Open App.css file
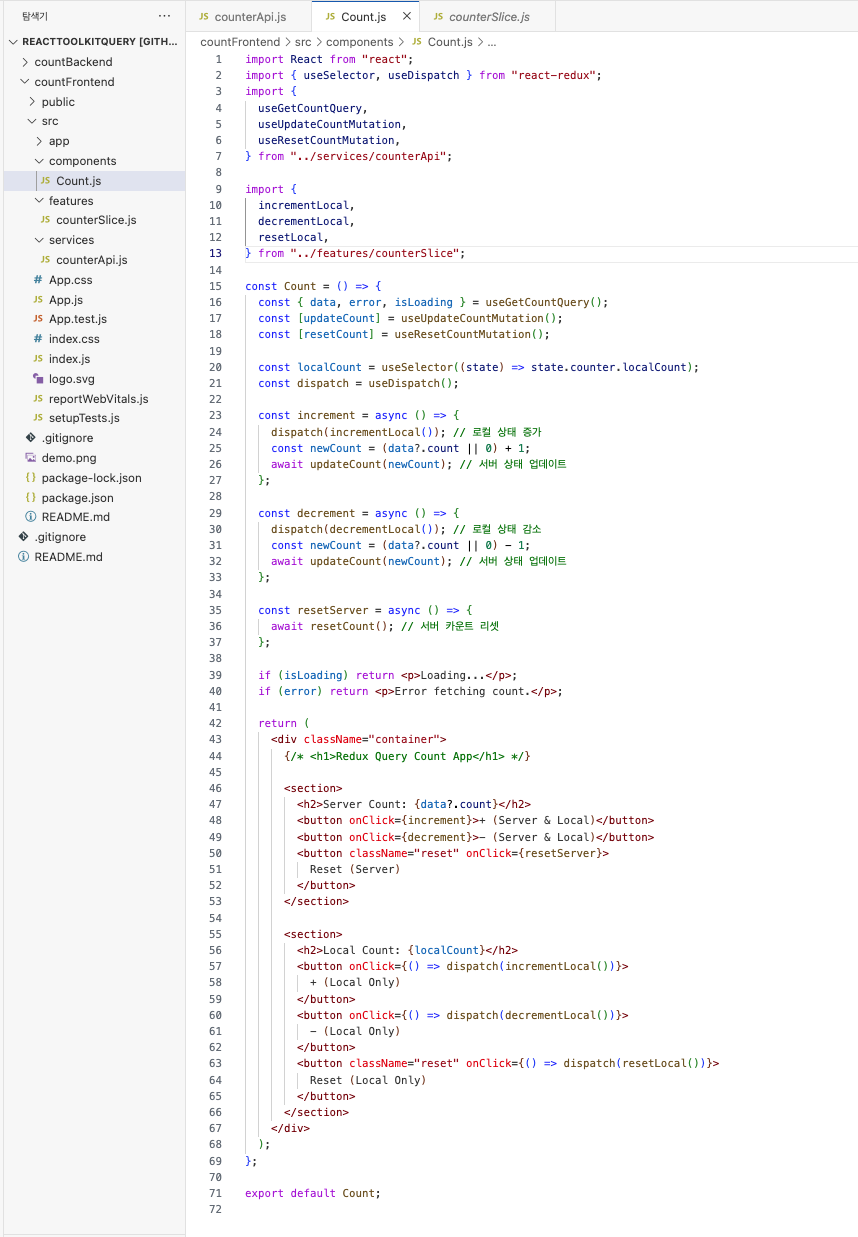This screenshot has height=1237, width=858. (94, 280)
